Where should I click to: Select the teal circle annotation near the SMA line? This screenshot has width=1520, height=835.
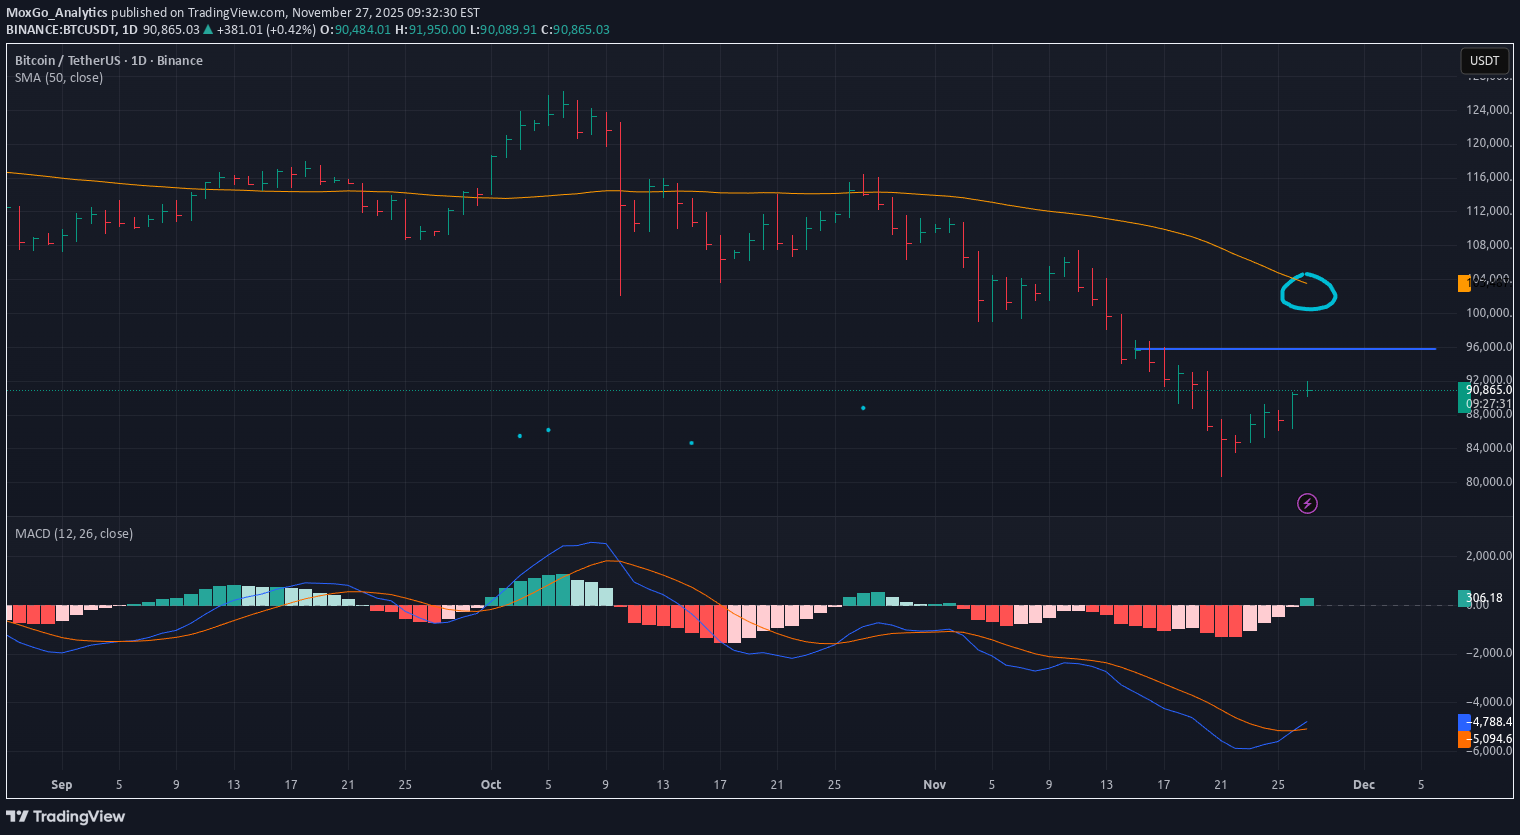point(1309,293)
